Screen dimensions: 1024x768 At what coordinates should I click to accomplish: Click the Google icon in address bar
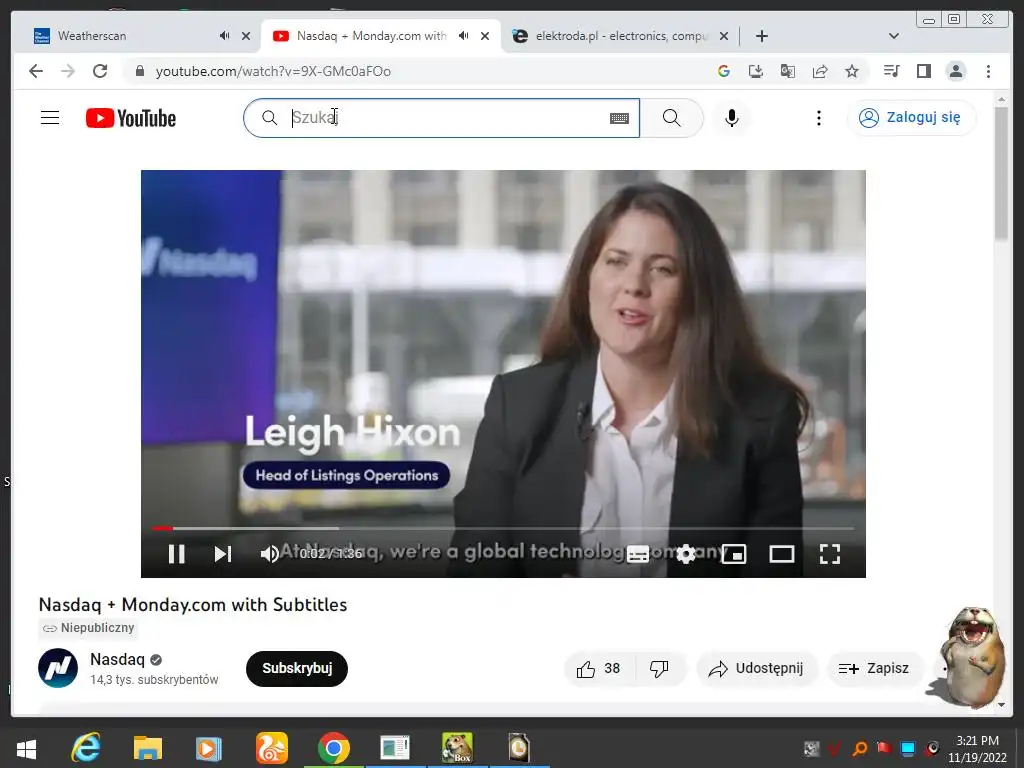point(724,71)
